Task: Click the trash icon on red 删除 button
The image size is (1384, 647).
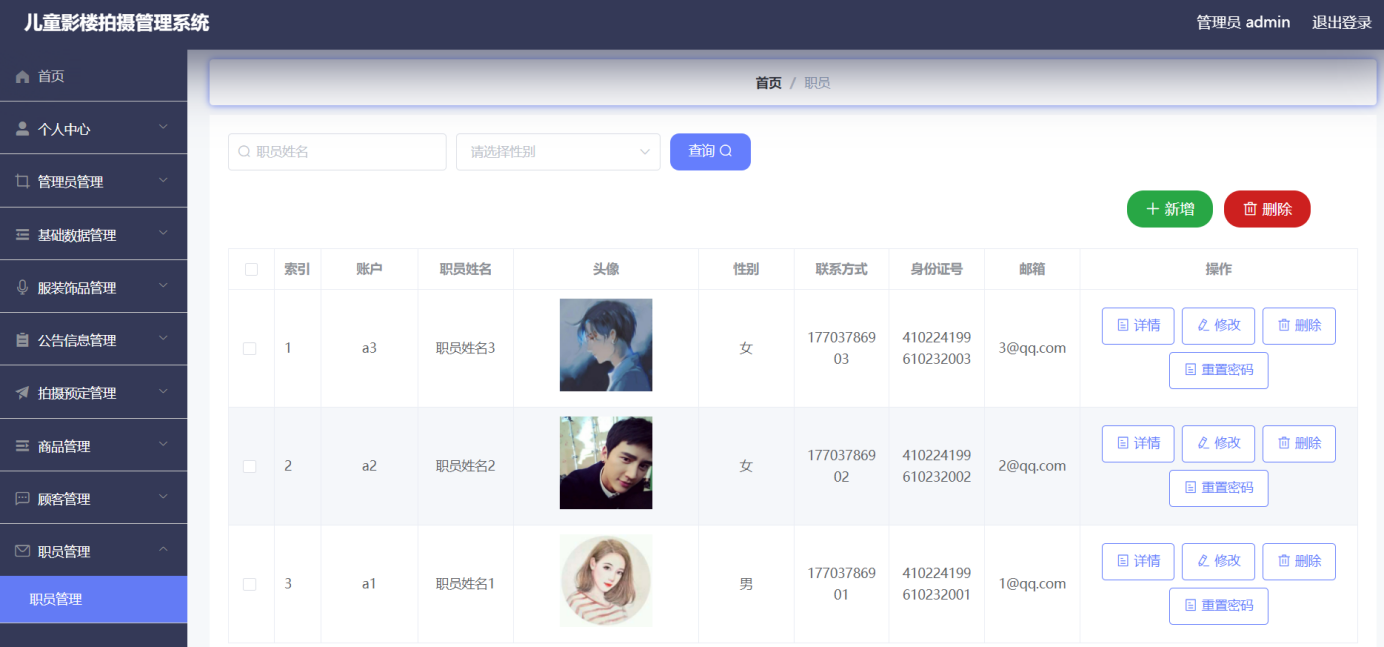Action: coord(1250,209)
